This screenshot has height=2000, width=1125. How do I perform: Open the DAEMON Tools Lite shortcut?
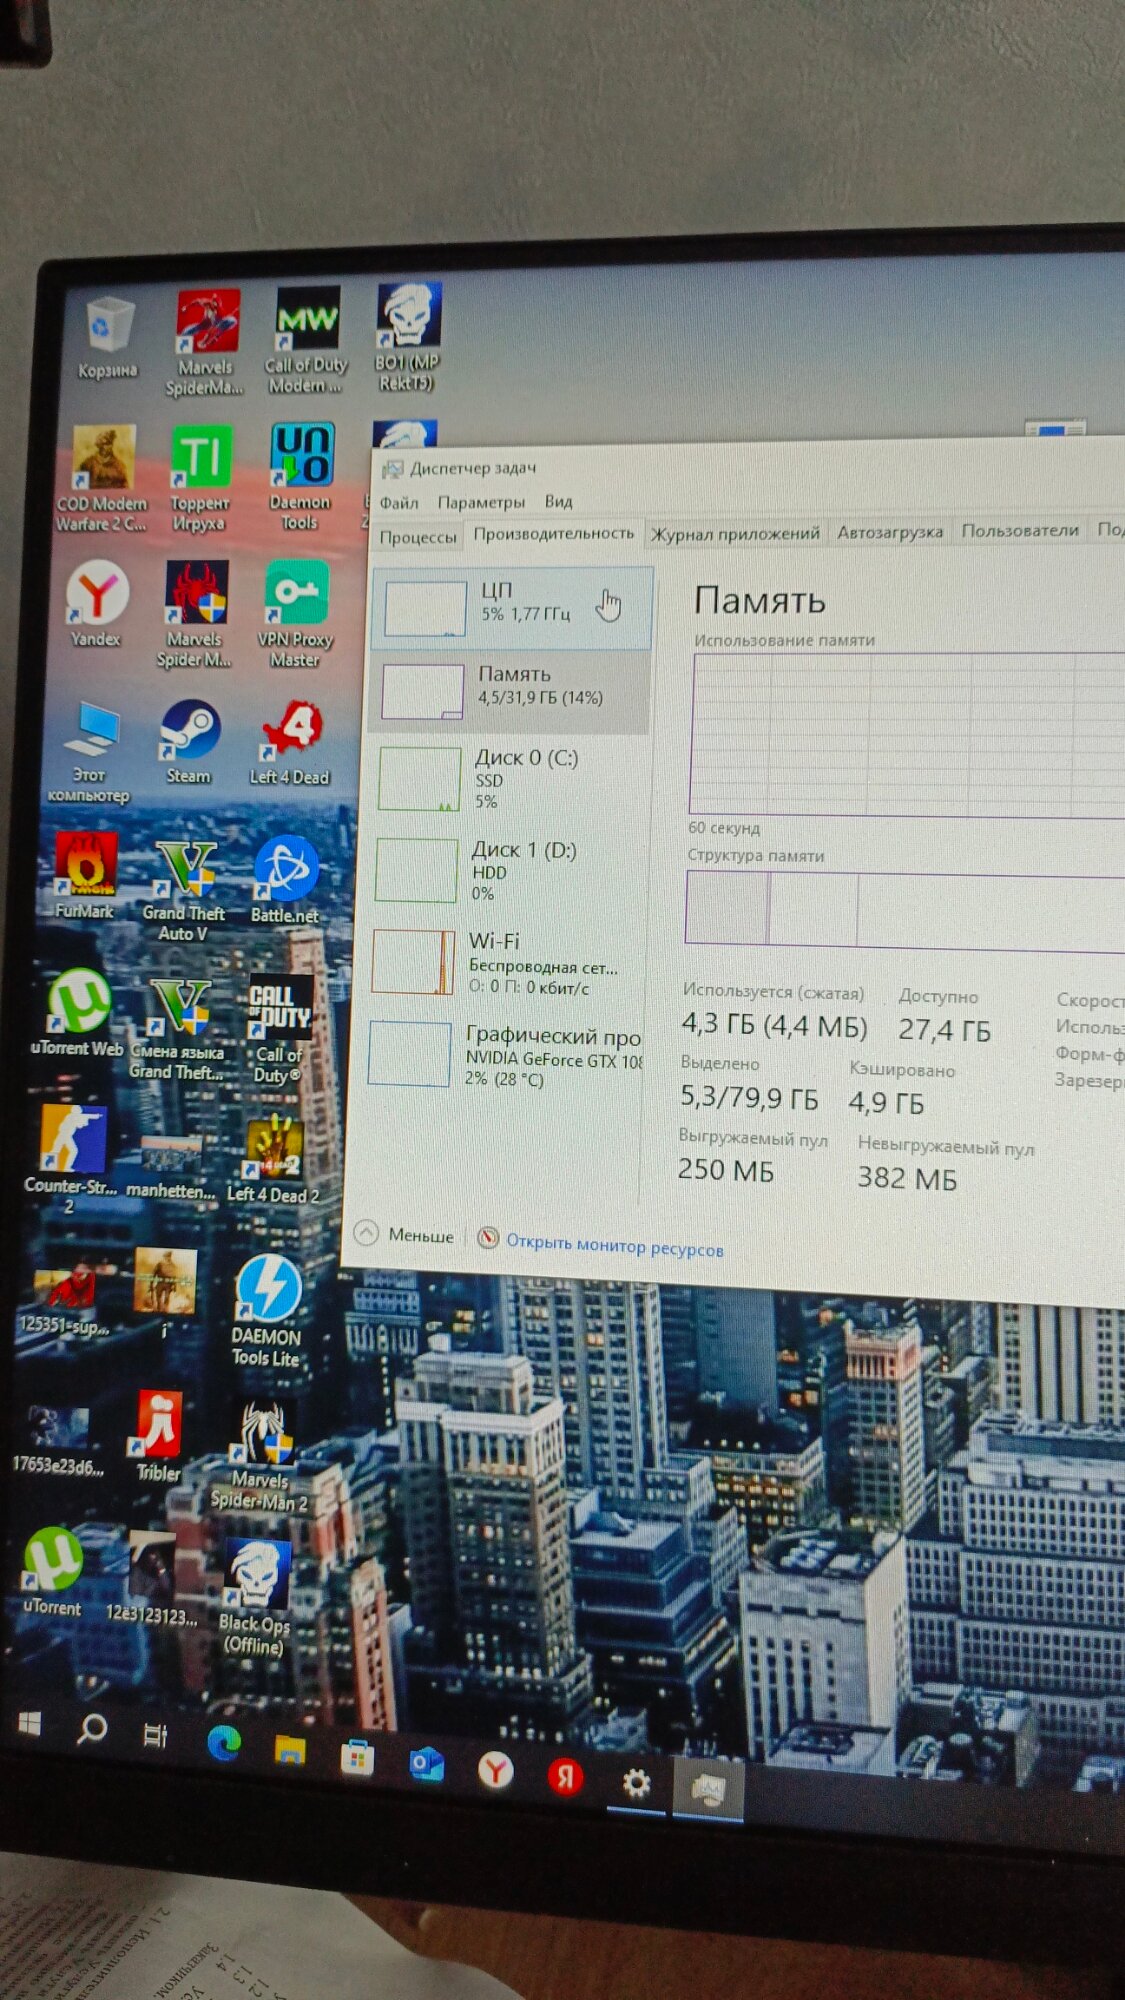[267, 1312]
